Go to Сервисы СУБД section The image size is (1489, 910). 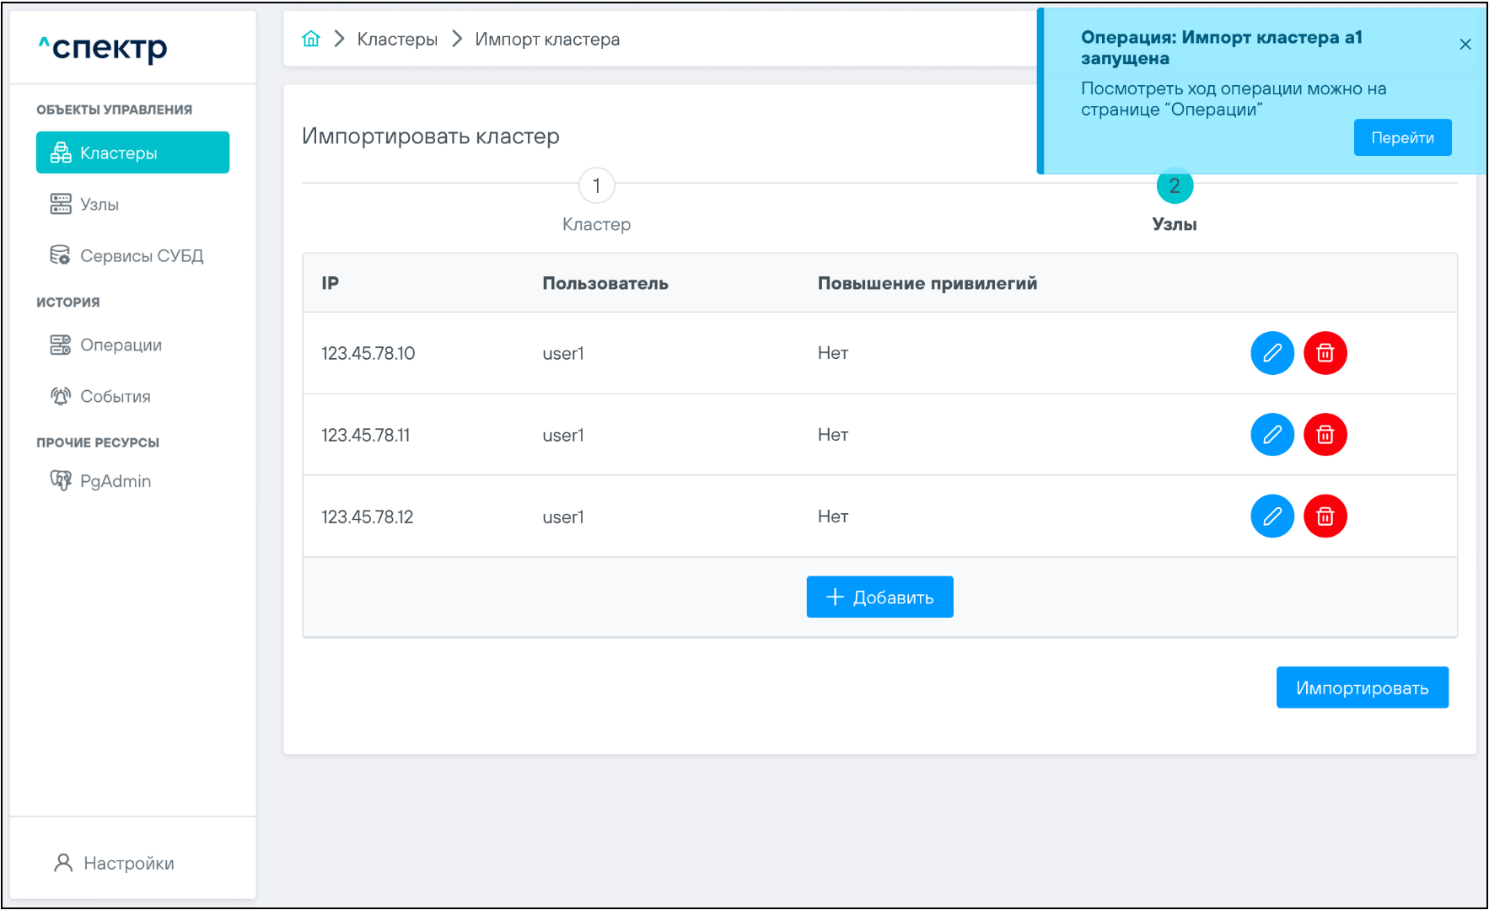(x=141, y=256)
